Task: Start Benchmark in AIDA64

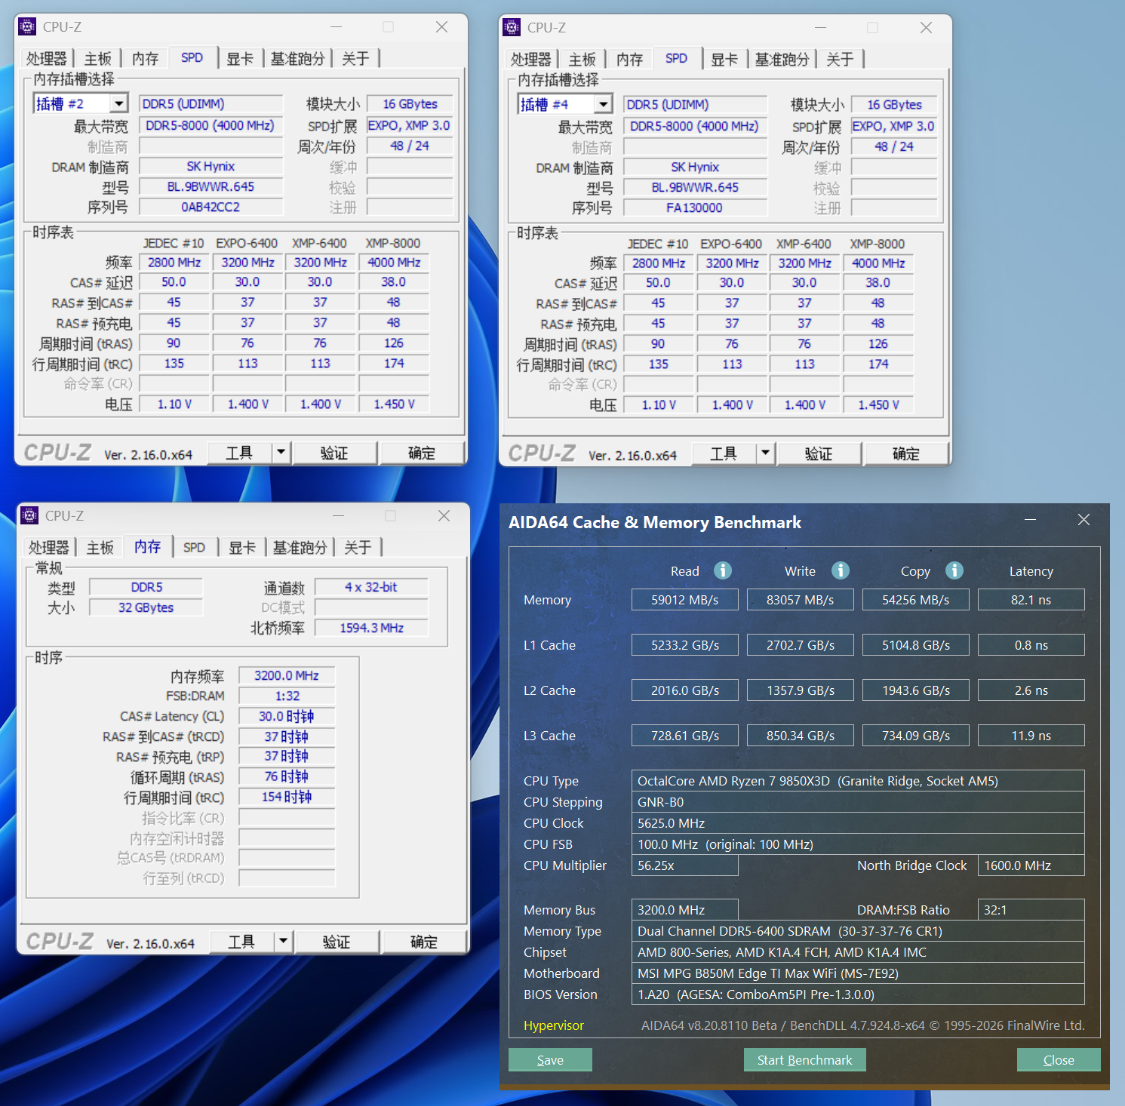Action: 804,1059
